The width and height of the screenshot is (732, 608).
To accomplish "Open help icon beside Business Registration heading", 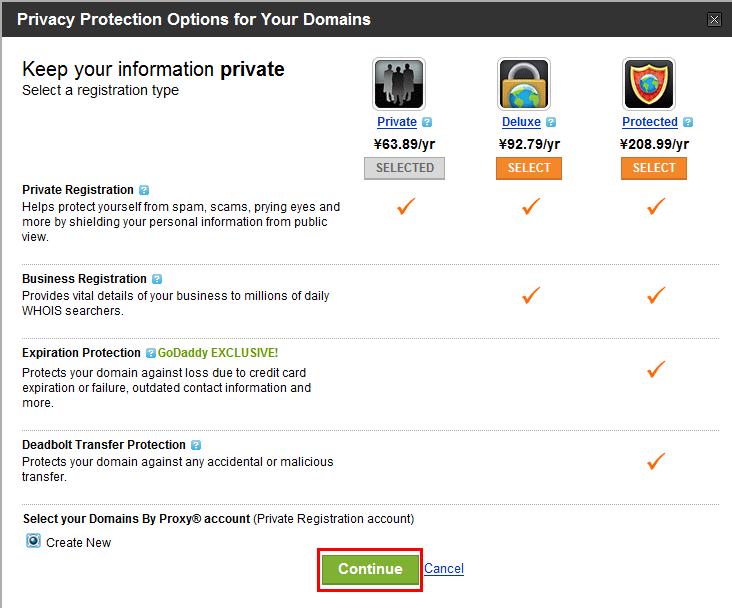I will 157,279.
